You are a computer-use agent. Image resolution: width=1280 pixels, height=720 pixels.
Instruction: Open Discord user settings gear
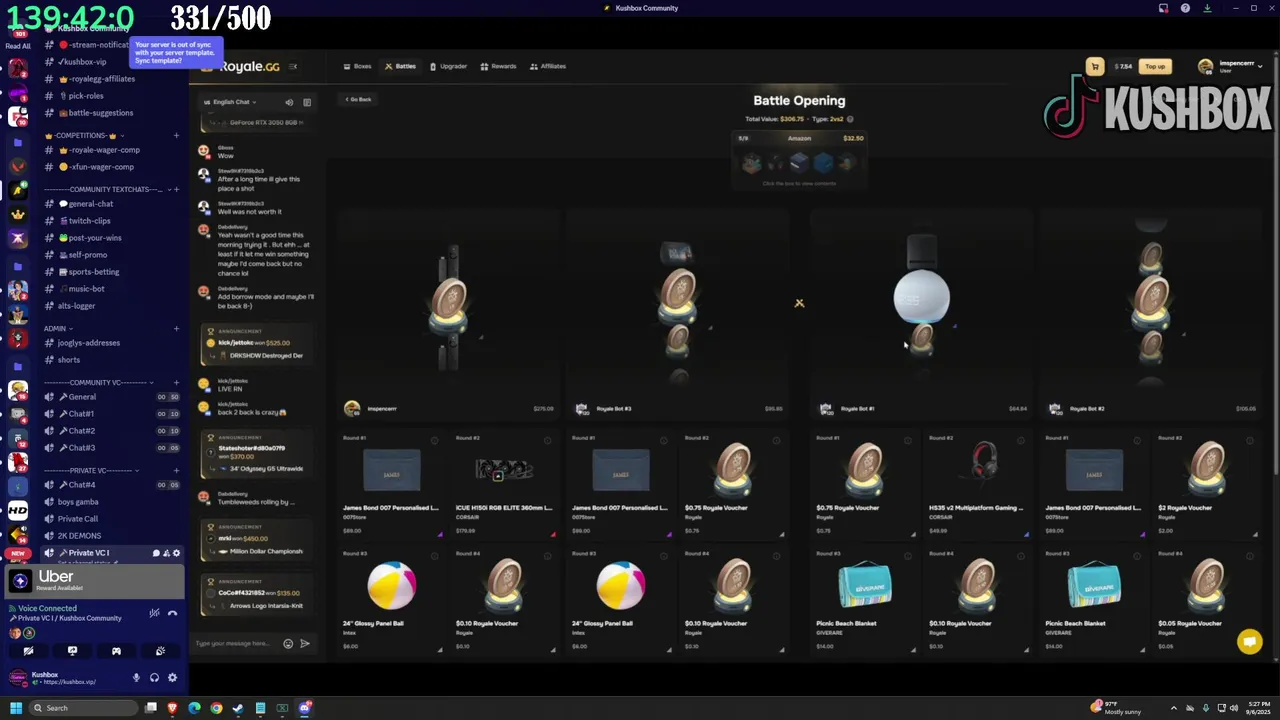pyautogui.click(x=172, y=678)
